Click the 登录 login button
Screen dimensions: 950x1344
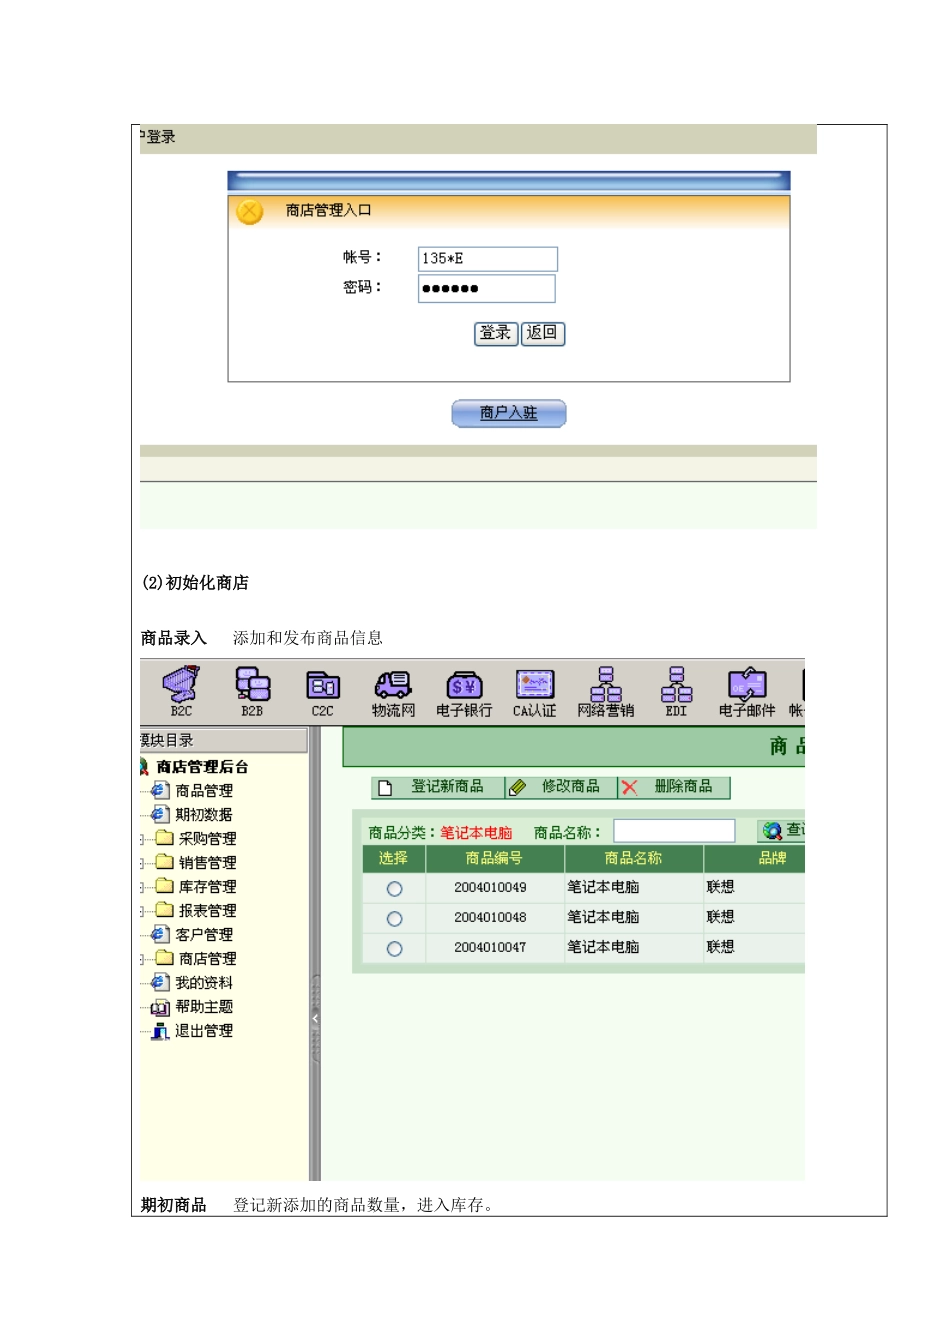point(496,333)
